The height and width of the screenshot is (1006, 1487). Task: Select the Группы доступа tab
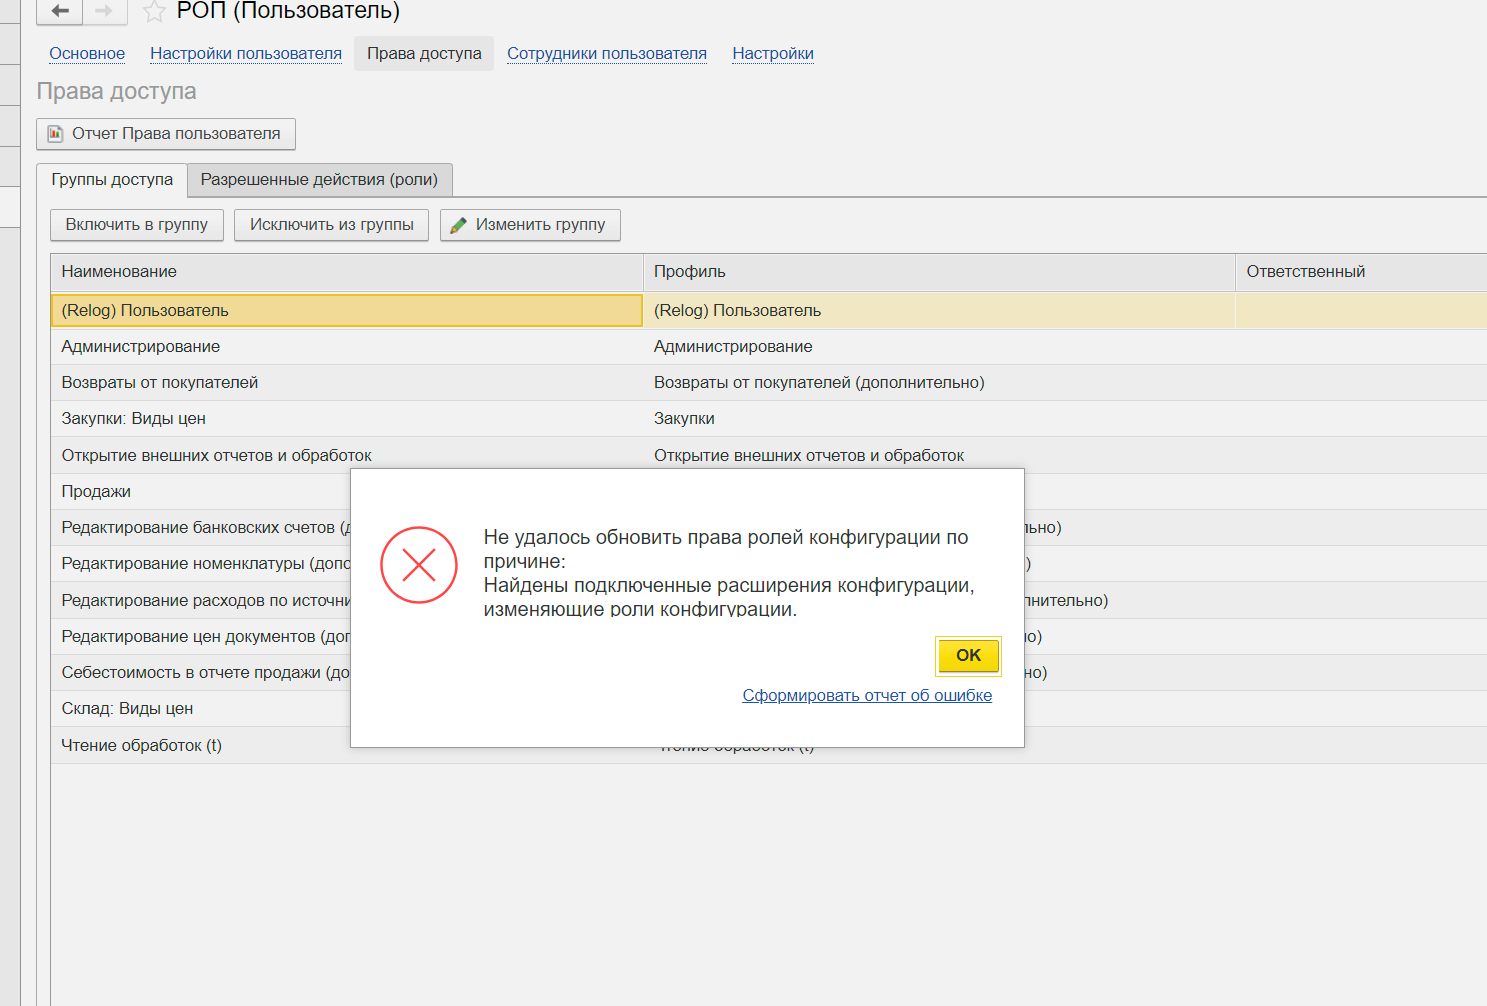tap(112, 180)
